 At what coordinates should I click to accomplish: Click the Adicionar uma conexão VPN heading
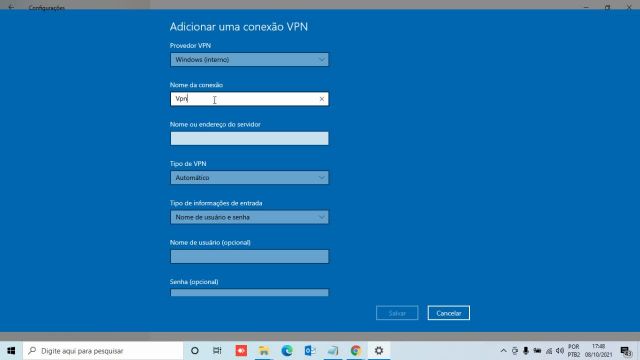pyautogui.click(x=239, y=27)
